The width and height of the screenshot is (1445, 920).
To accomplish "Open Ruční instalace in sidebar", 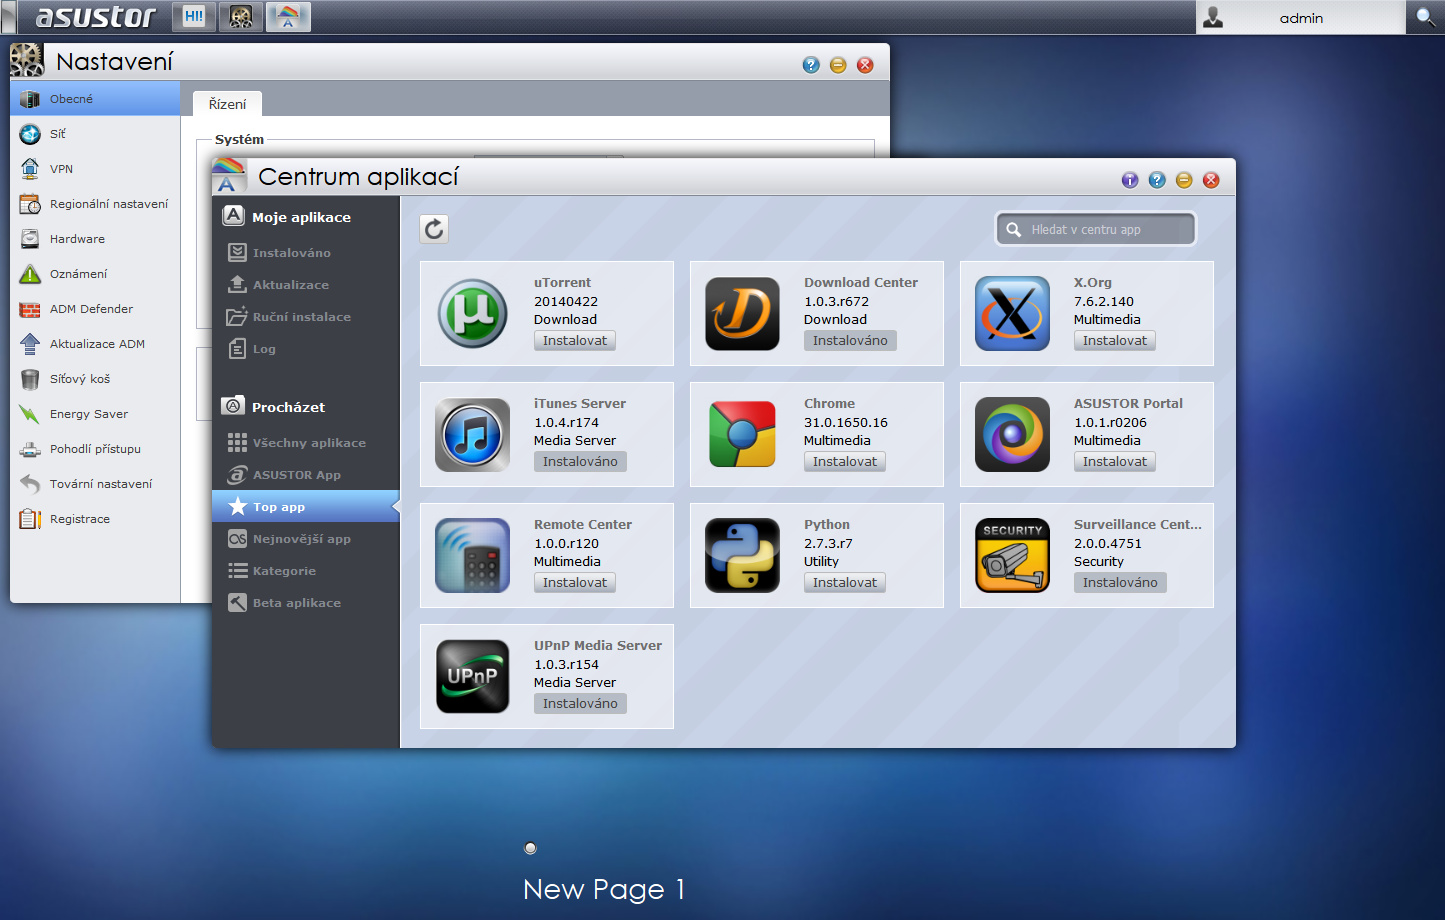I will pyautogui.click(x=306, y=317).
